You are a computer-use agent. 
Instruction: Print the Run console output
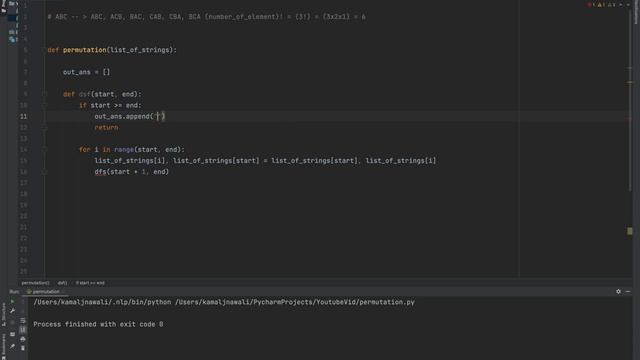tap(23, 339)
